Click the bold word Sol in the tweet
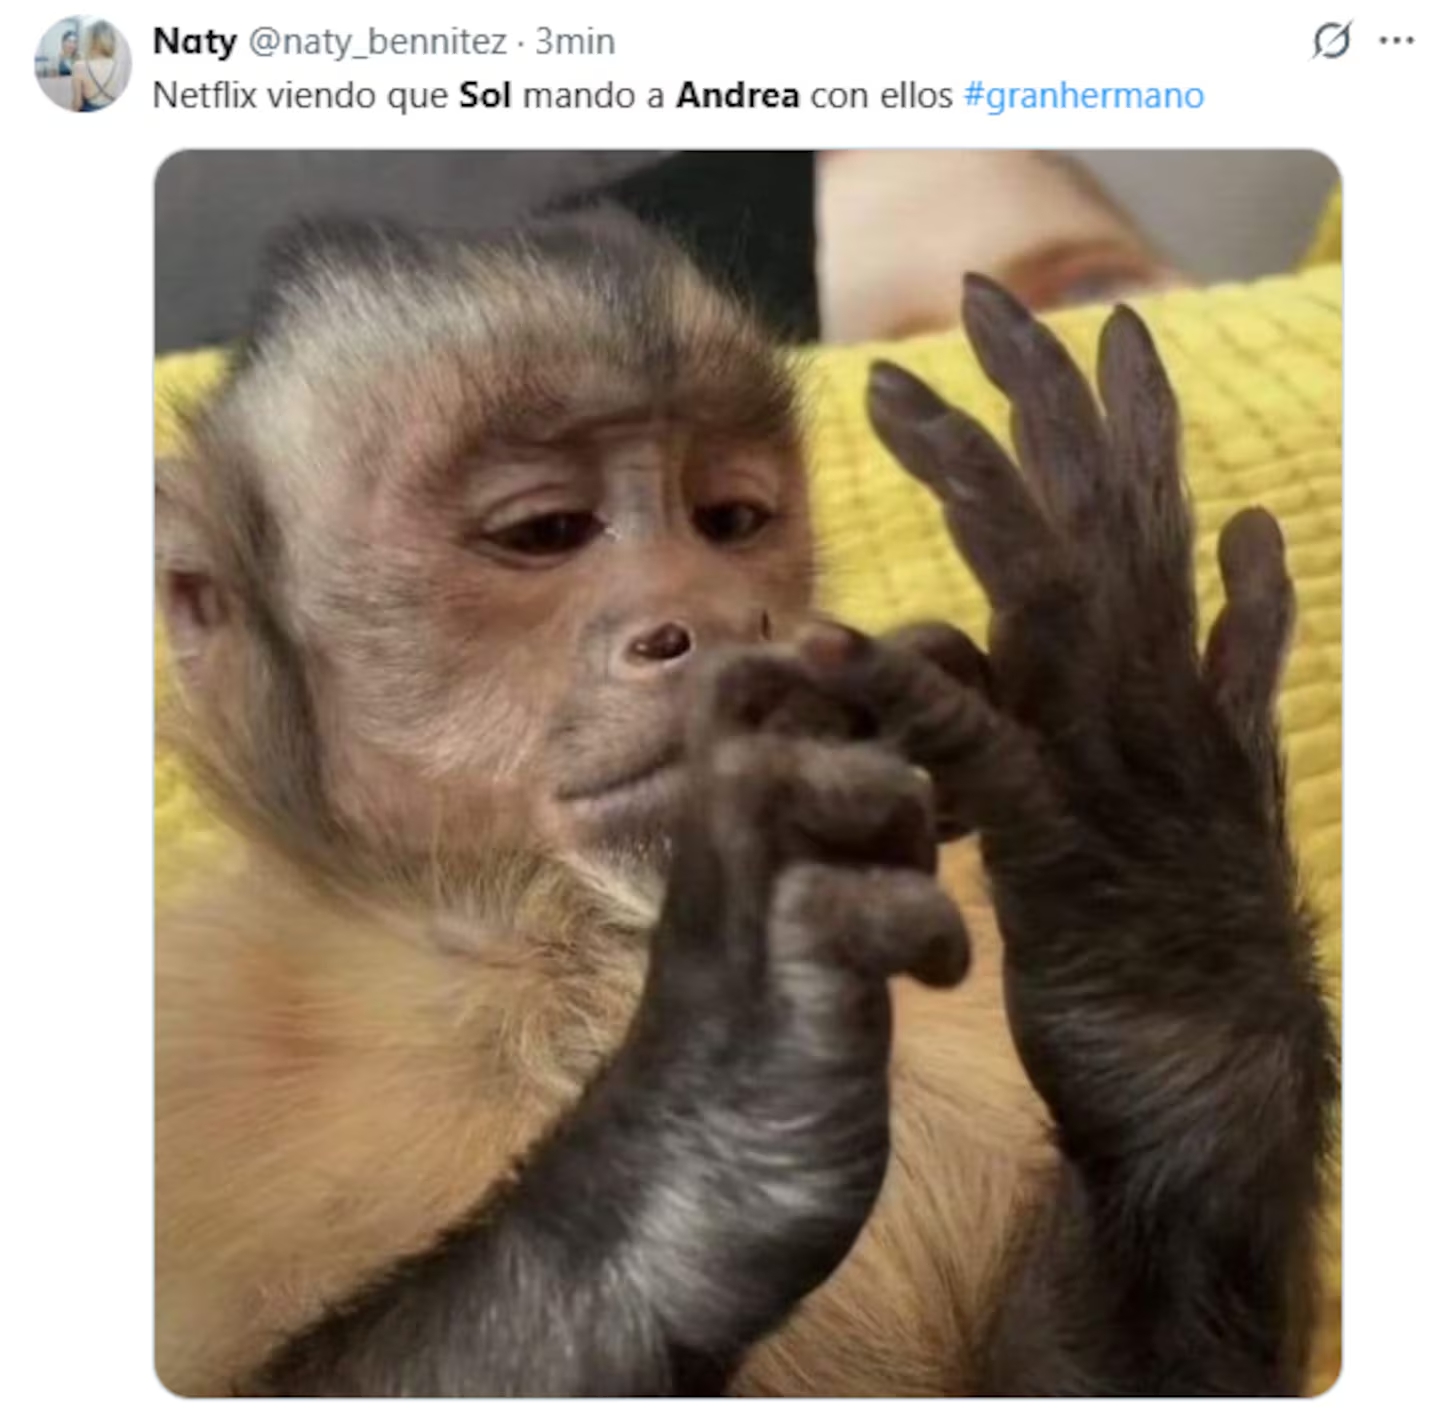The width and height of the screenshot is (1440, 1418). 485,96
